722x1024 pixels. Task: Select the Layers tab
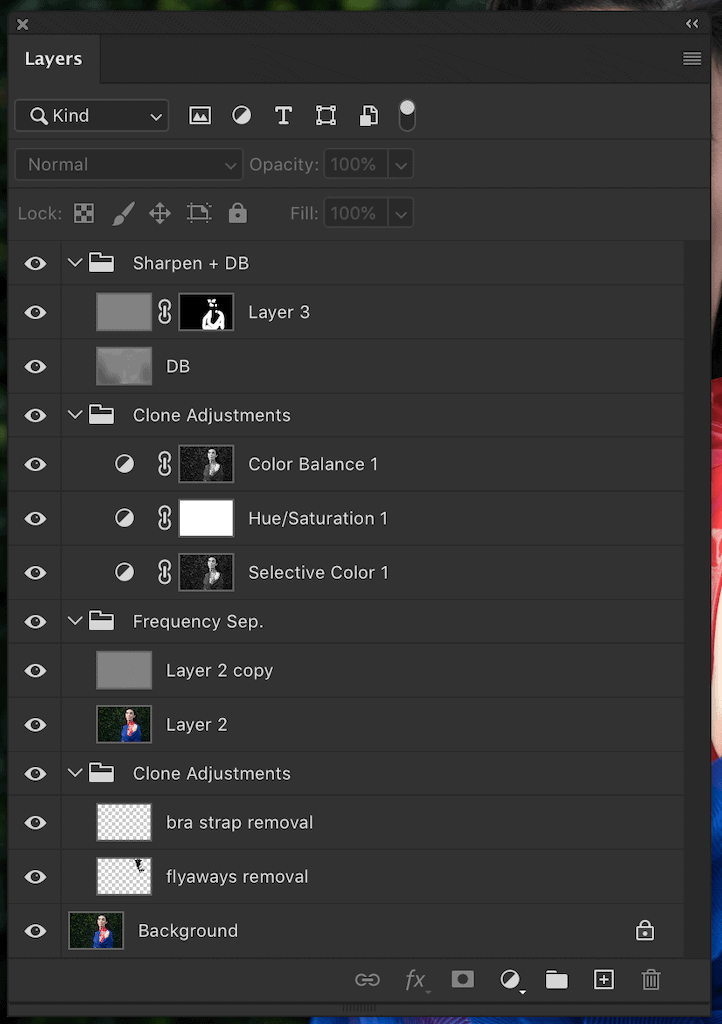53,59
